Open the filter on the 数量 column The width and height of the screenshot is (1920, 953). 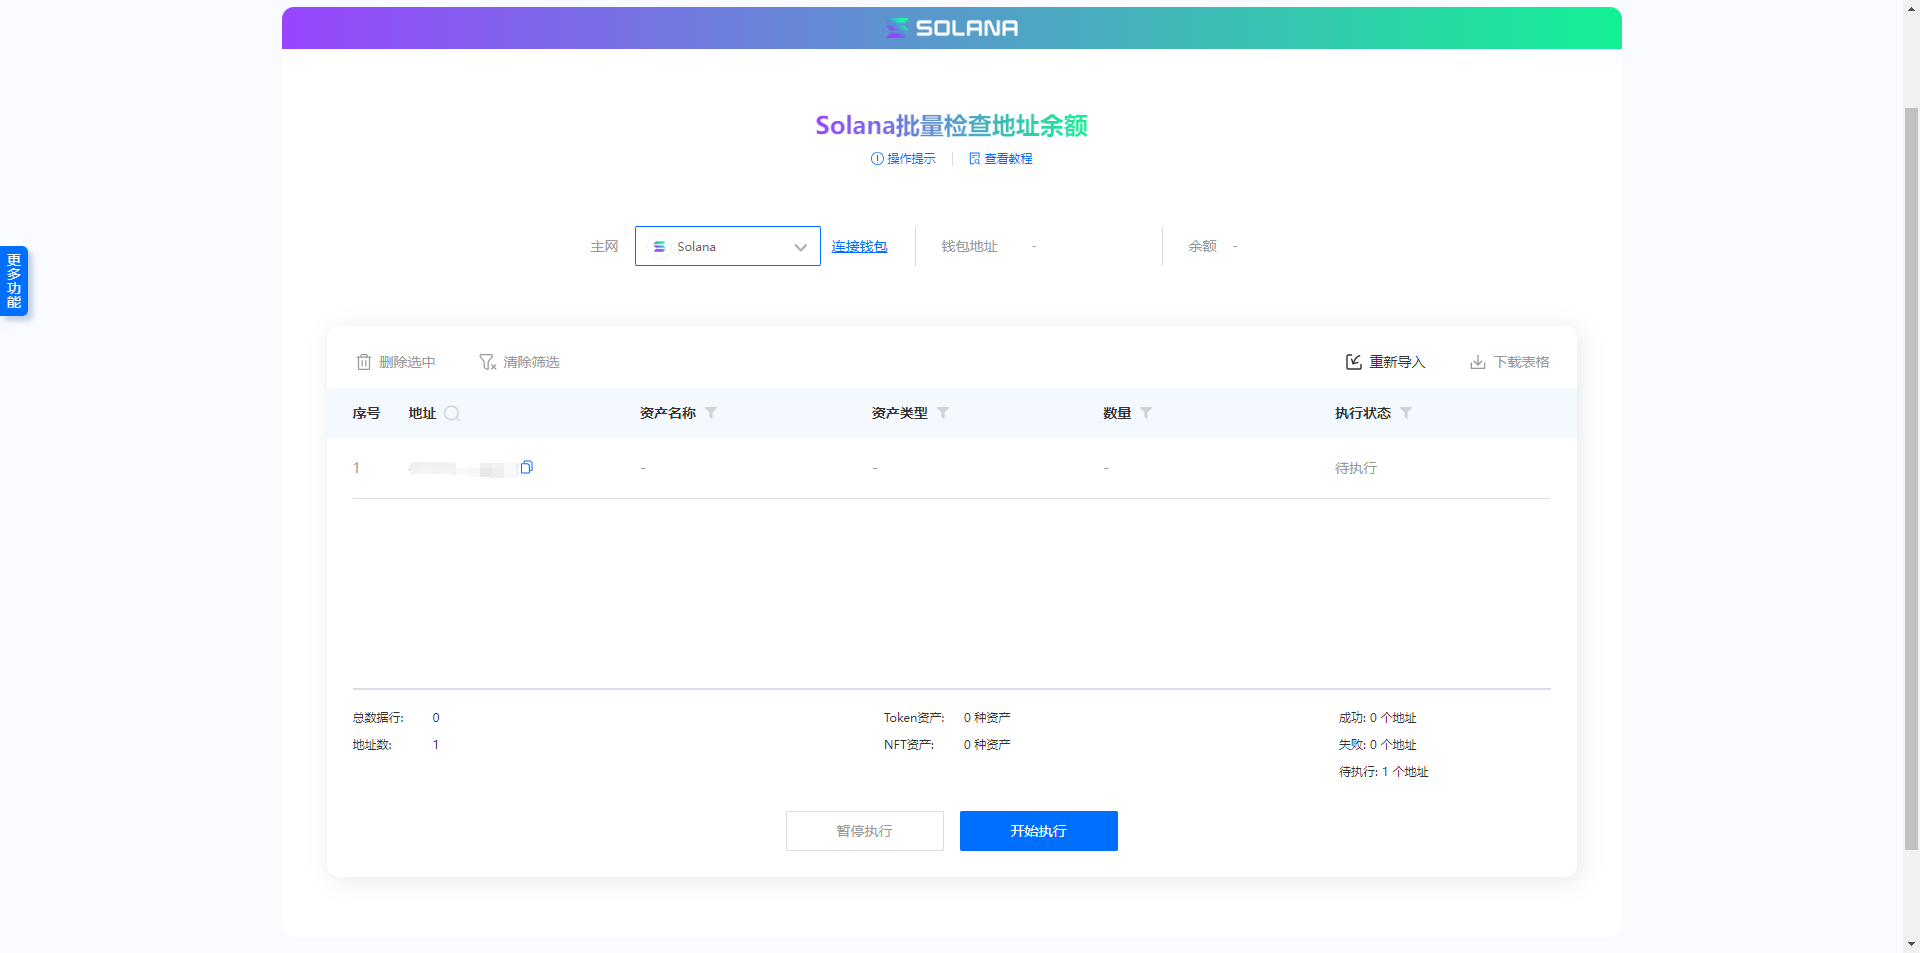coord(1146,413)
